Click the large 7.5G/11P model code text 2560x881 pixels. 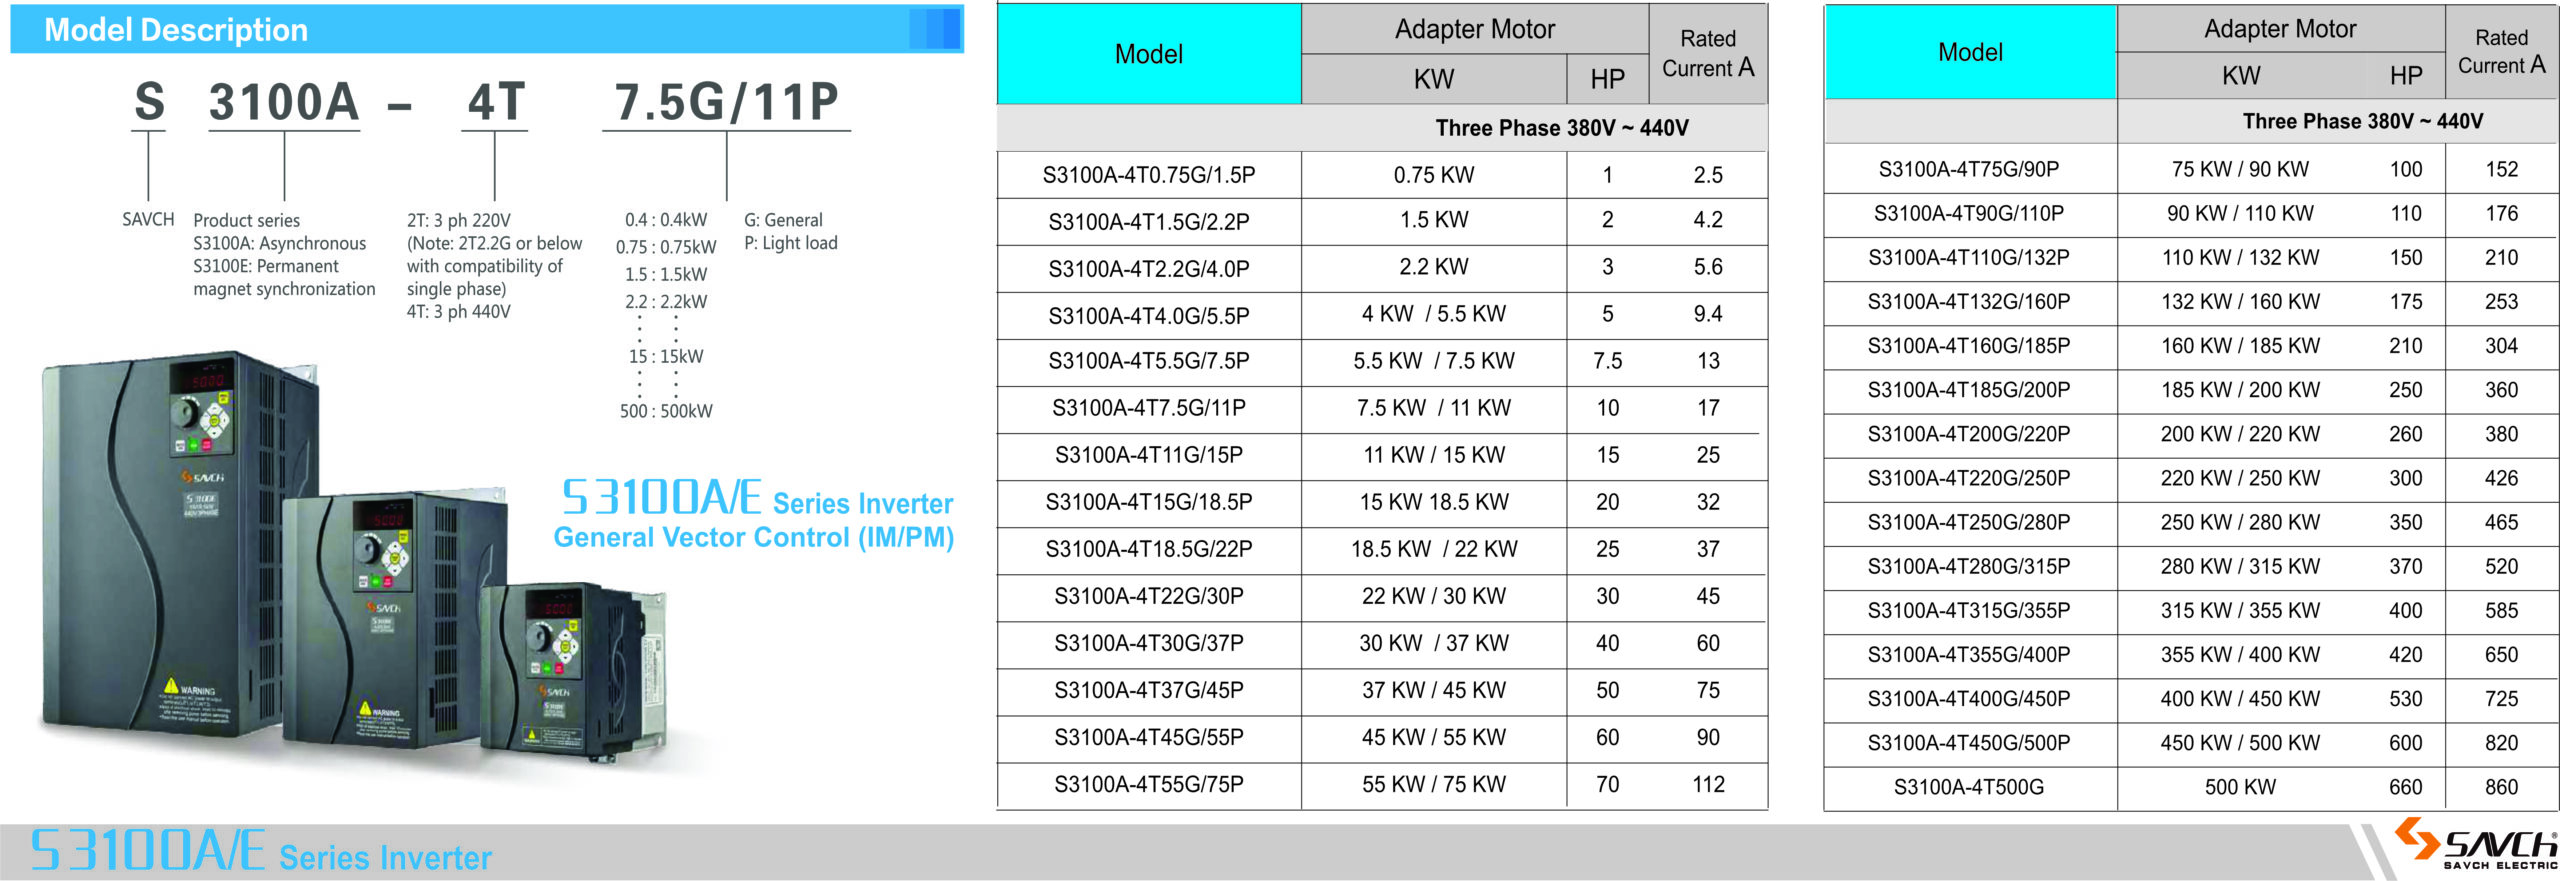coord(726,103)
